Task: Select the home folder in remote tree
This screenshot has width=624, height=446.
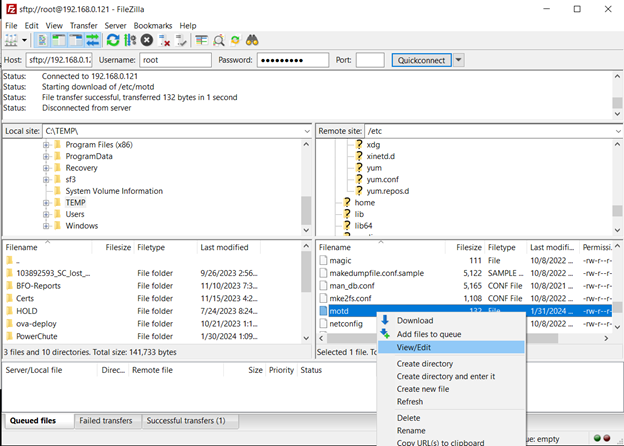Action: tap(365, 203)
